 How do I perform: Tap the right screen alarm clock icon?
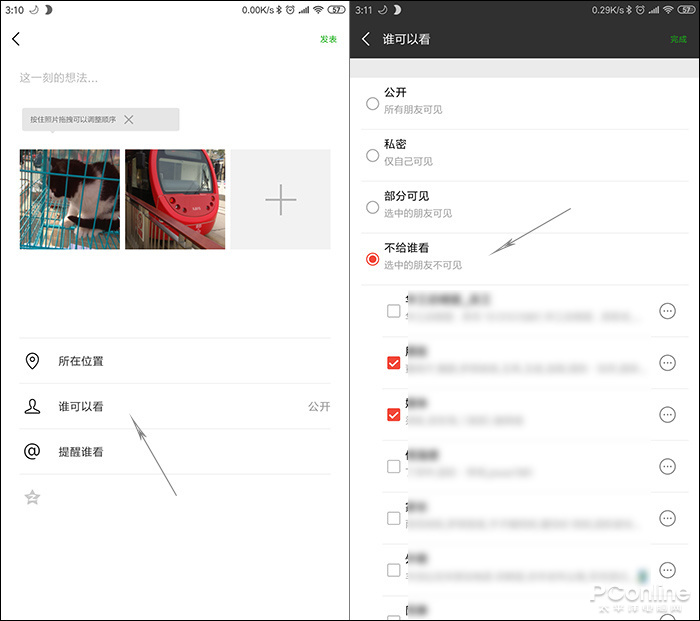click(x=640, y=10)
